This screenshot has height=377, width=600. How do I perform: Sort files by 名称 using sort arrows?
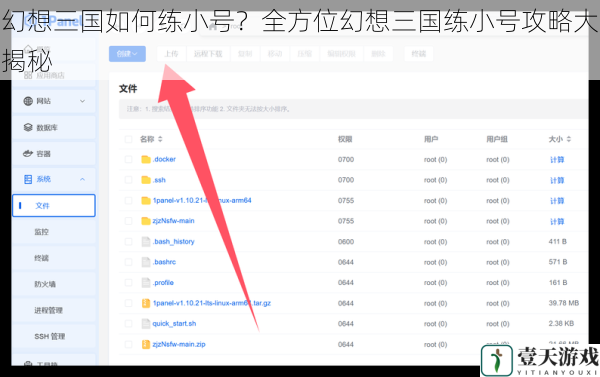pyautogui.click(x=160, y=139)
